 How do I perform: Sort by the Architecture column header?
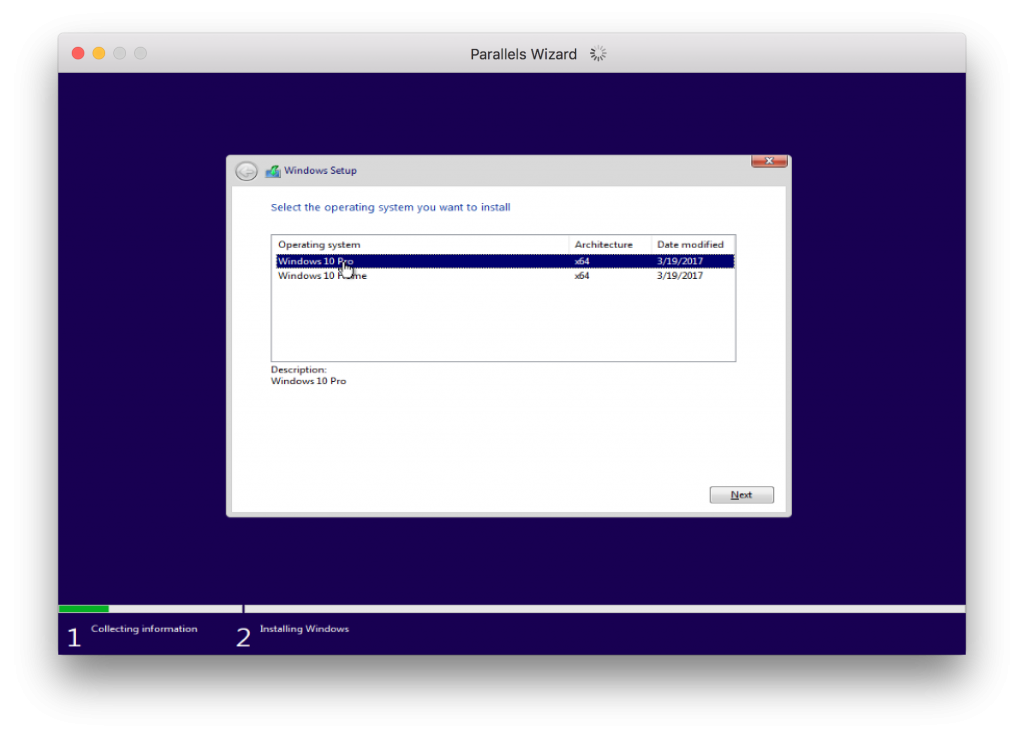point(604,244)
